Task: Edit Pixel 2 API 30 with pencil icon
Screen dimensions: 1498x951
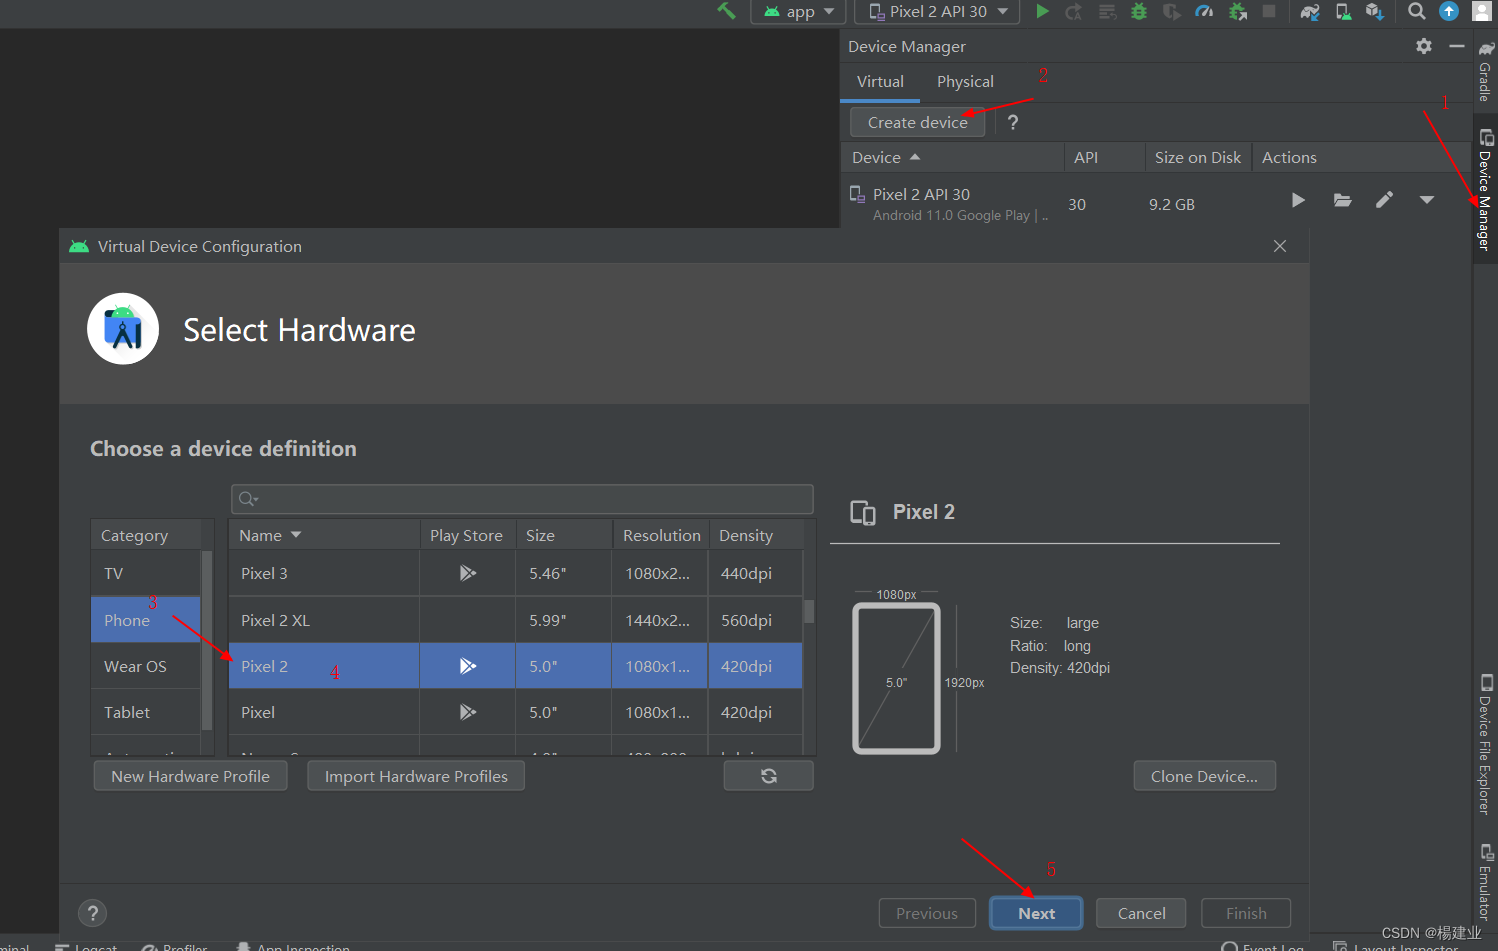Action: pyautogui.click(x=1384, y=200)
